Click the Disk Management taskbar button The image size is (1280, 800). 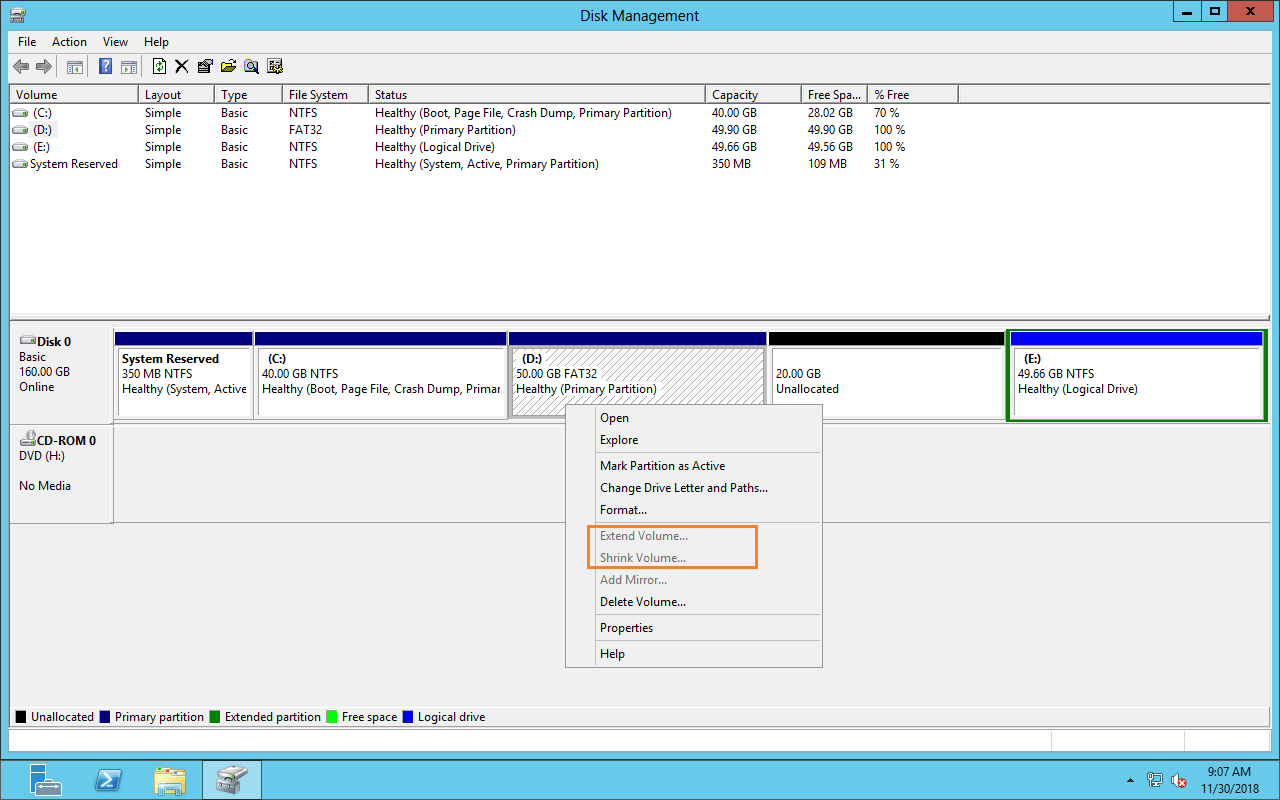[232, 779]
